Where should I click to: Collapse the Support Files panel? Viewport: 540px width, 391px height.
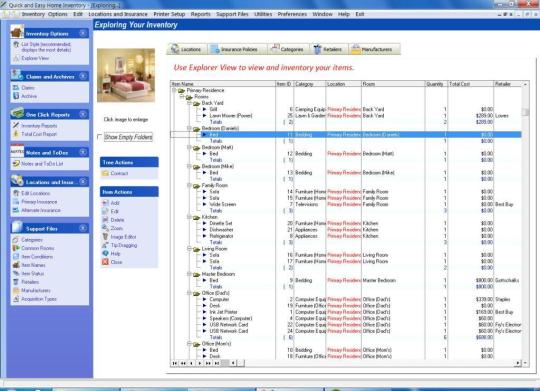[83, 228]
